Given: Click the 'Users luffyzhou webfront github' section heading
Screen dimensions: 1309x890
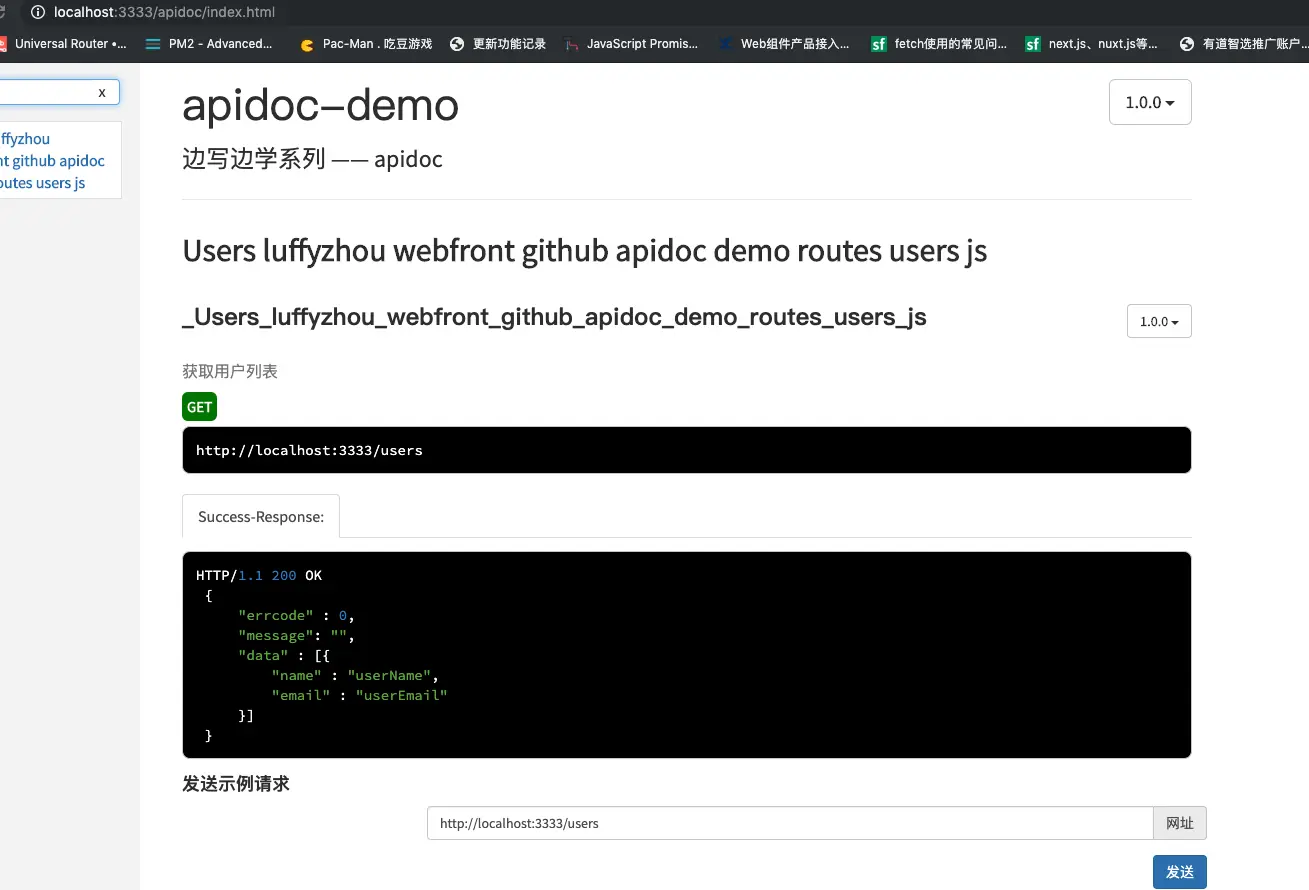Looking at the screenshot, I should pyautogui.click(x=584, y=251).
